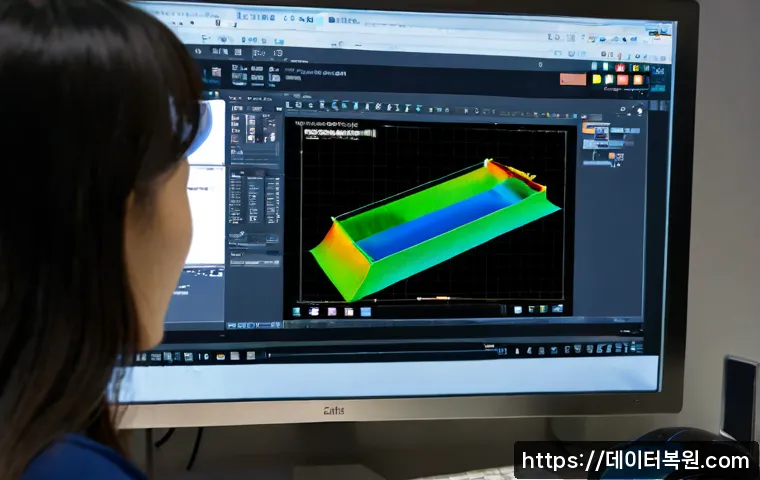Select the red square swatch in the ribbon's lower row
760x480 pixels.
(623, 80)
